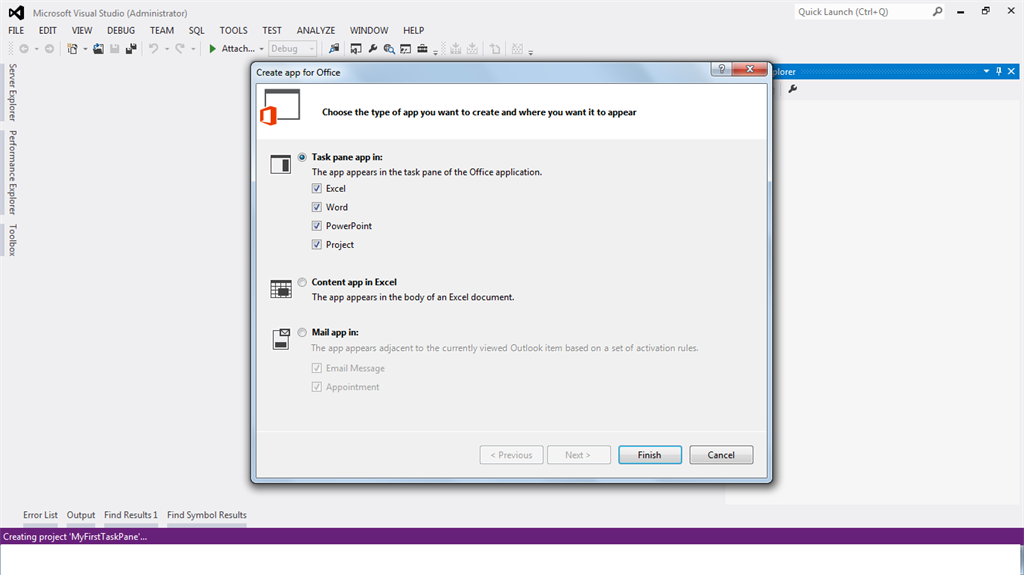The width and height of the screenshot is (1024, 575).
Task: Select the Mail app in radio button
Action: [x=302, y=333]
